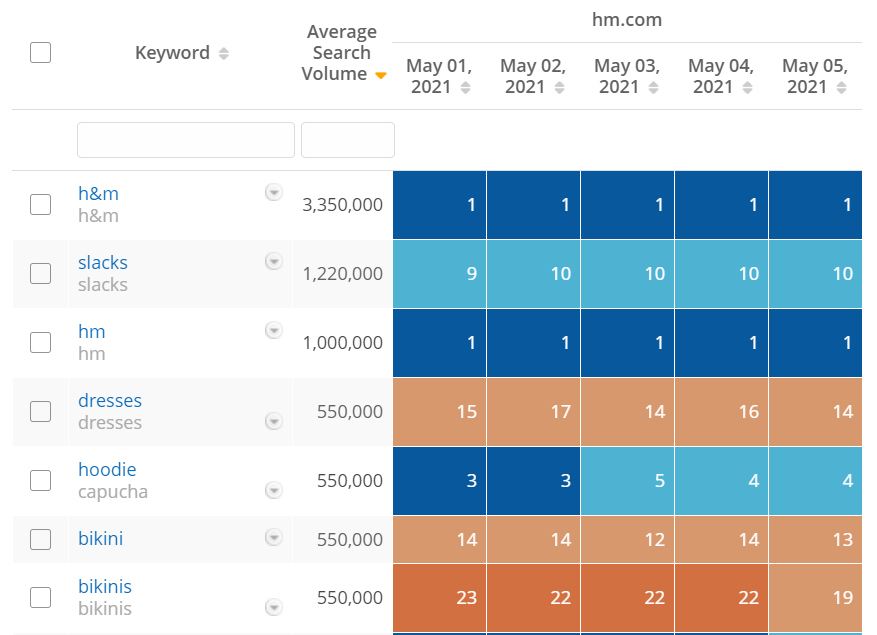Open the slacks keyword link

[x=103, y=262]
